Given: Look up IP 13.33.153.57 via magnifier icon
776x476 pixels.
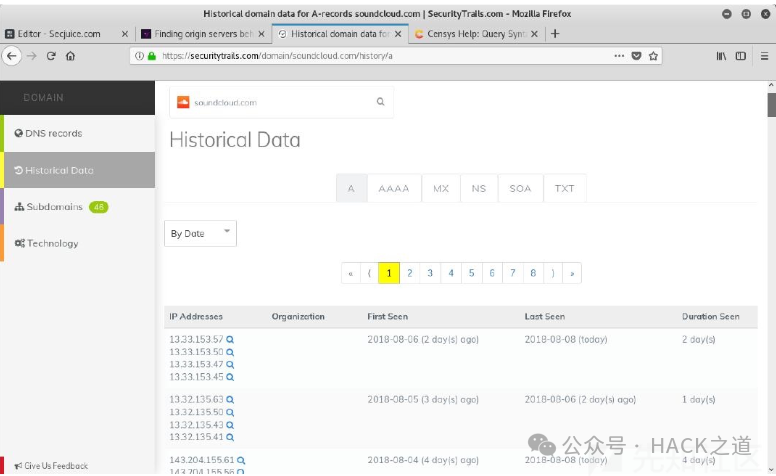Looking at the screenshot, I should 230,339.
